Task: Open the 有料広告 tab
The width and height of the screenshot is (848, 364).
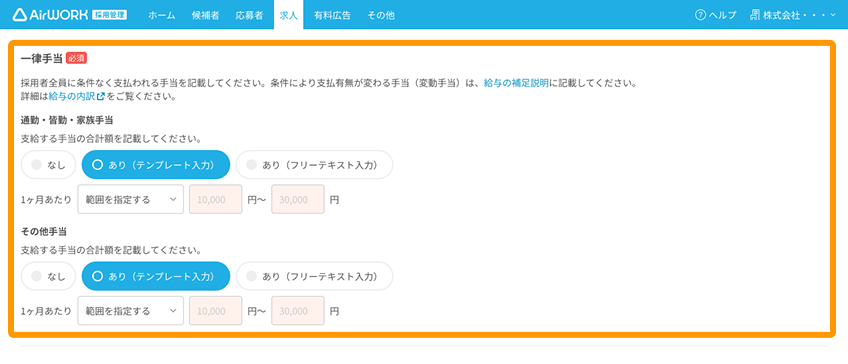Action: pos(332,15)
